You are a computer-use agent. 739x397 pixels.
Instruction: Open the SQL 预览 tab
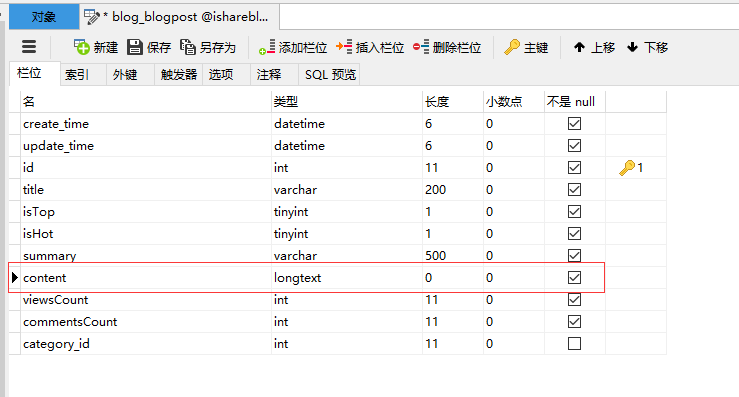pyautogui.click(x=329, y=74)
